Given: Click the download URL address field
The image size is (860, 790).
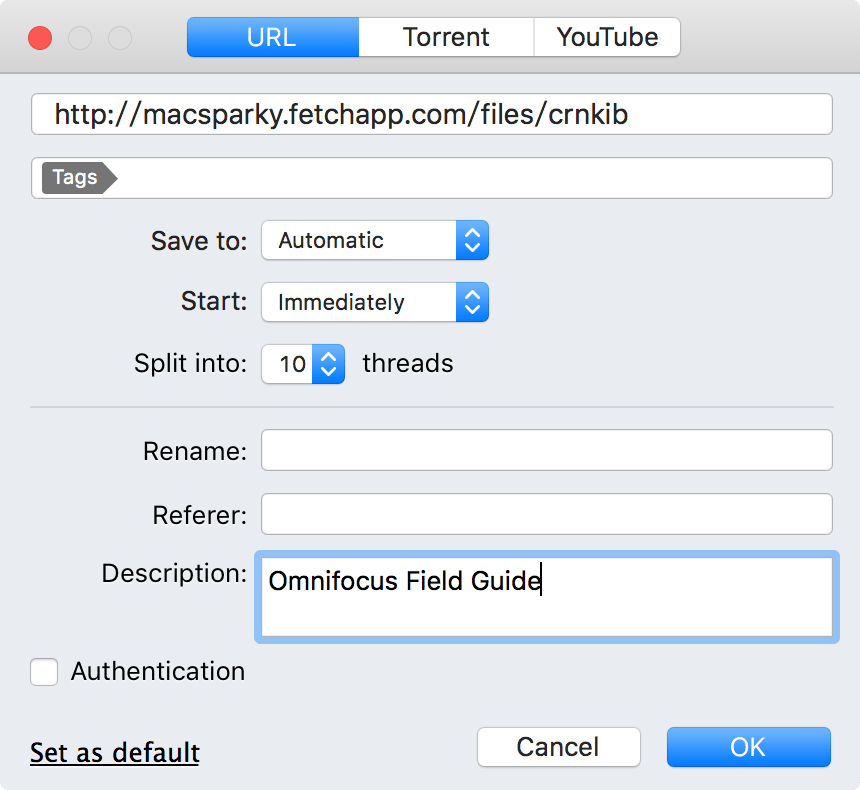Looking at the screenshot, I should (x=432, y=114).
